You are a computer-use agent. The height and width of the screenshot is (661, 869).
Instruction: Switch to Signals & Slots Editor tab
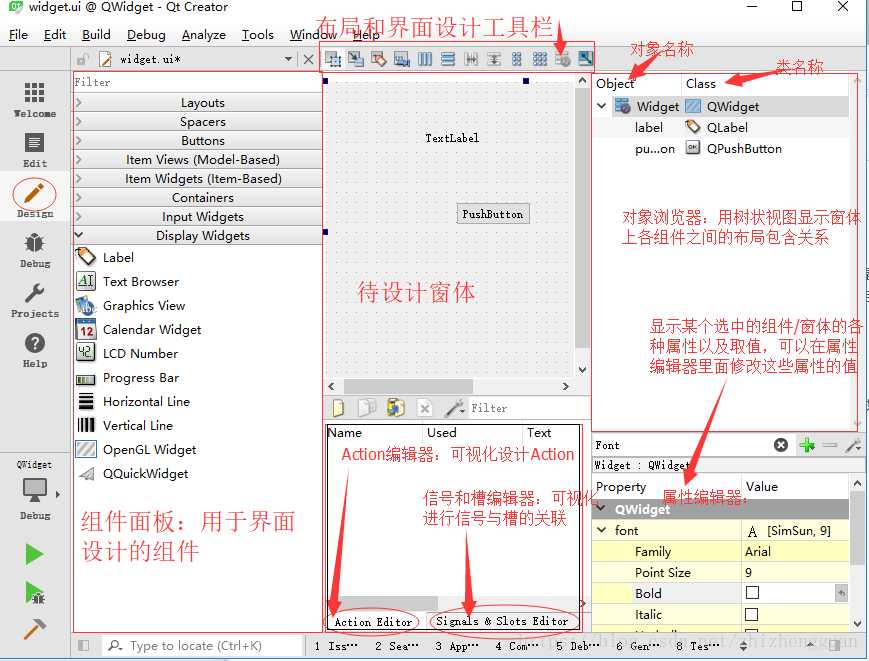(502, 621)
